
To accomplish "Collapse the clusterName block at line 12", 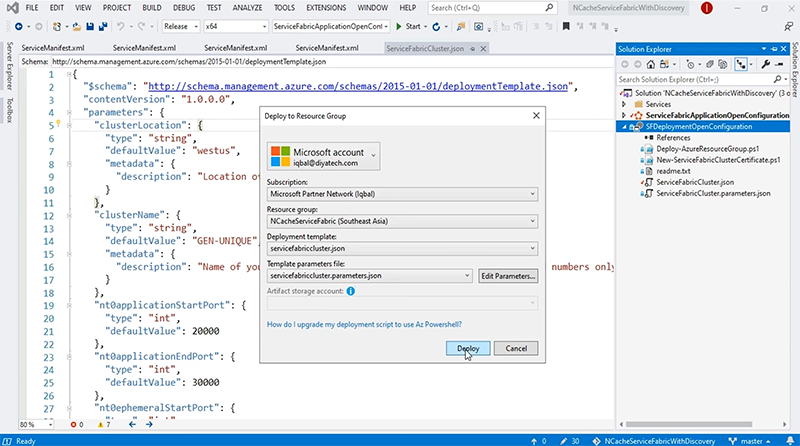I will coord(69,215).
